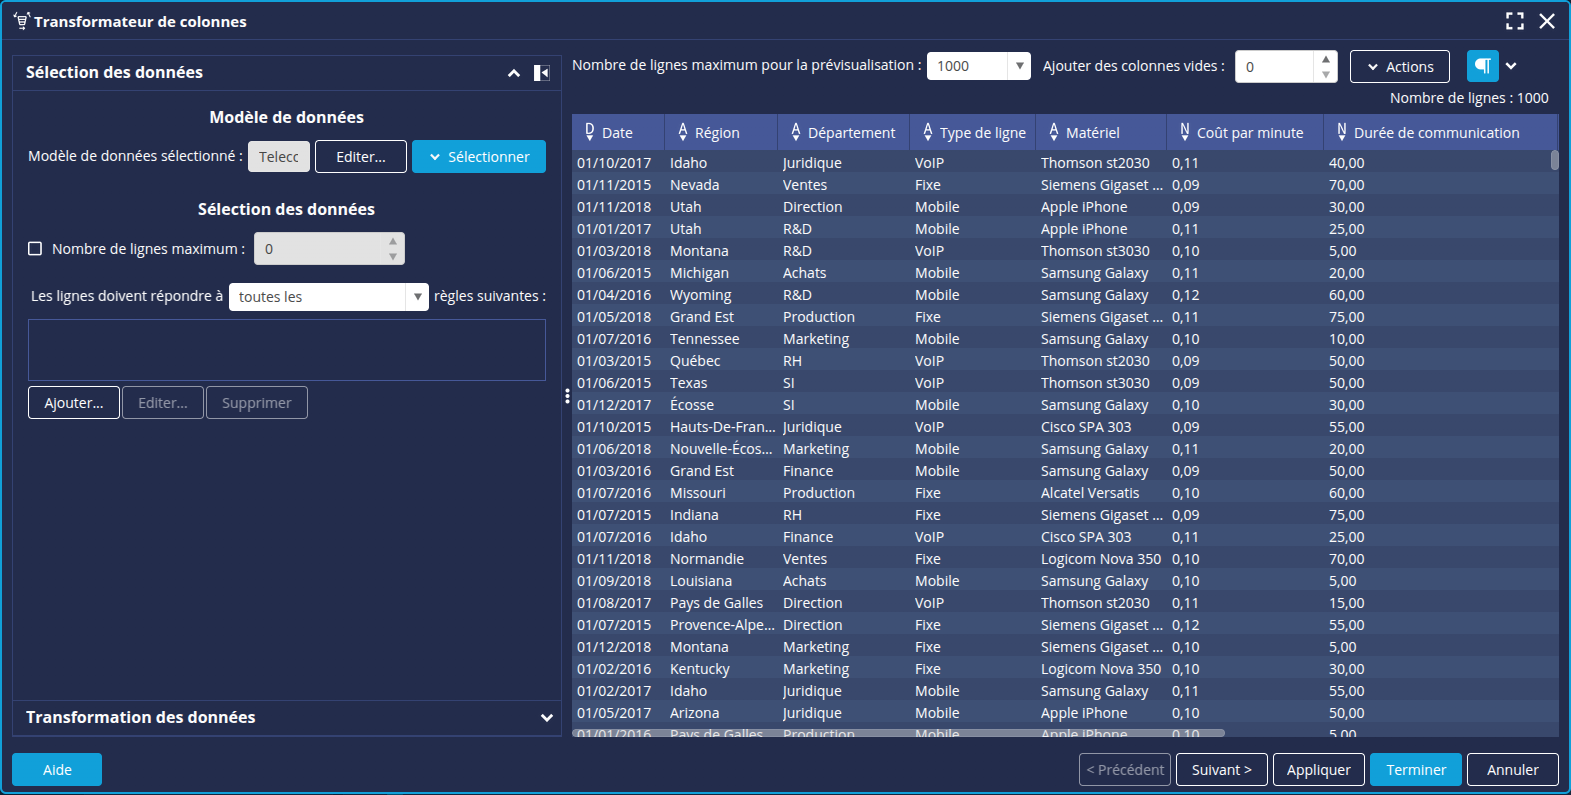Collapse the left panel with the arrow icon

[x=541, y=73]
